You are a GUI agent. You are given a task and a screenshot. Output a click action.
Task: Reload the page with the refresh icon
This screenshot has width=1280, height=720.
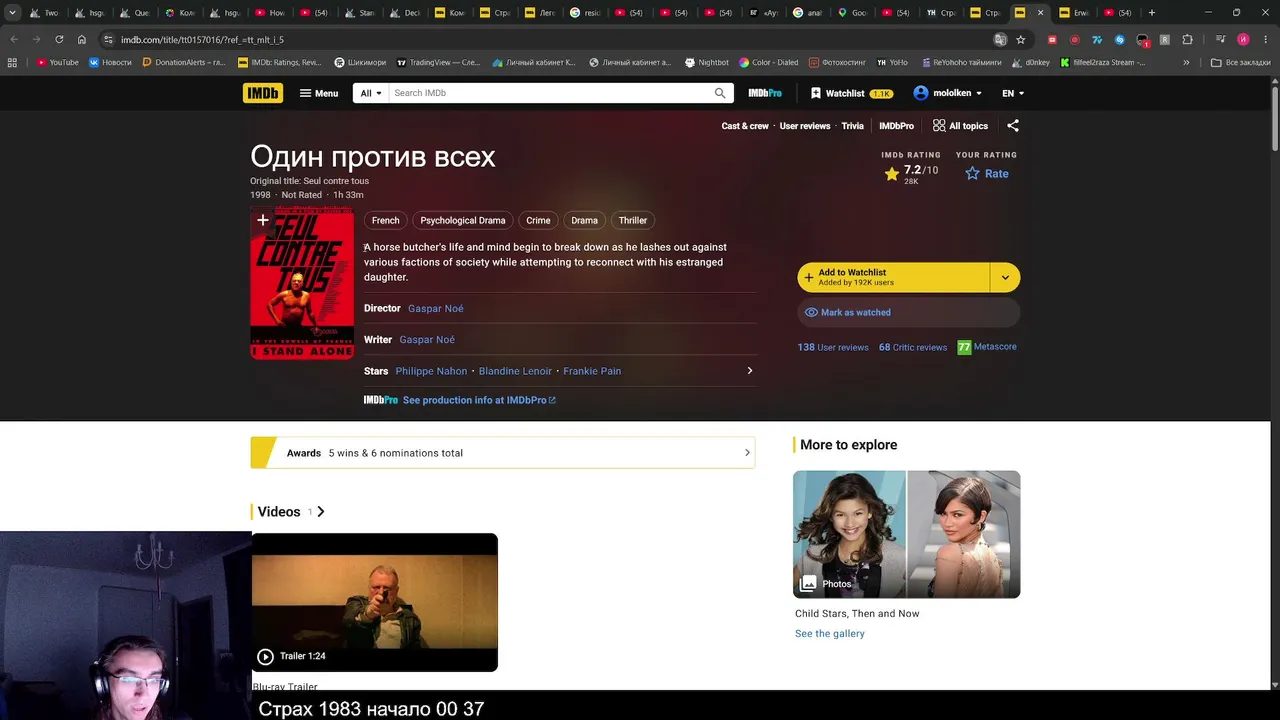[x=59, y=40]
